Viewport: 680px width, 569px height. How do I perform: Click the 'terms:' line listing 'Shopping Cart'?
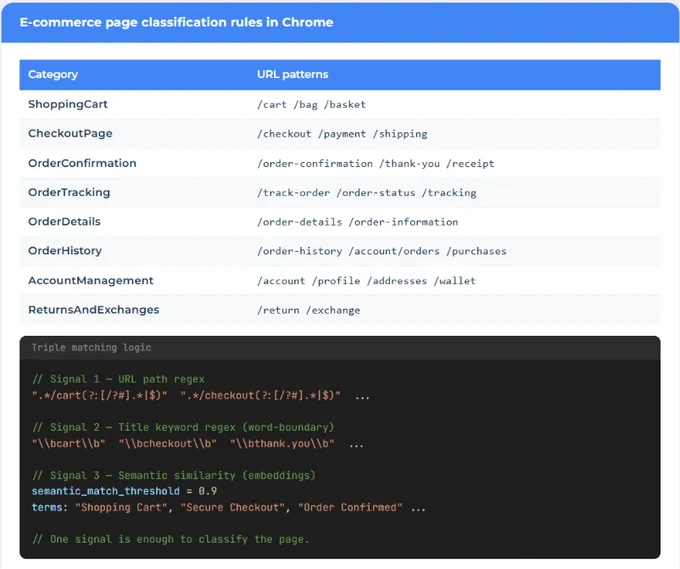click(x=229, y=507)
